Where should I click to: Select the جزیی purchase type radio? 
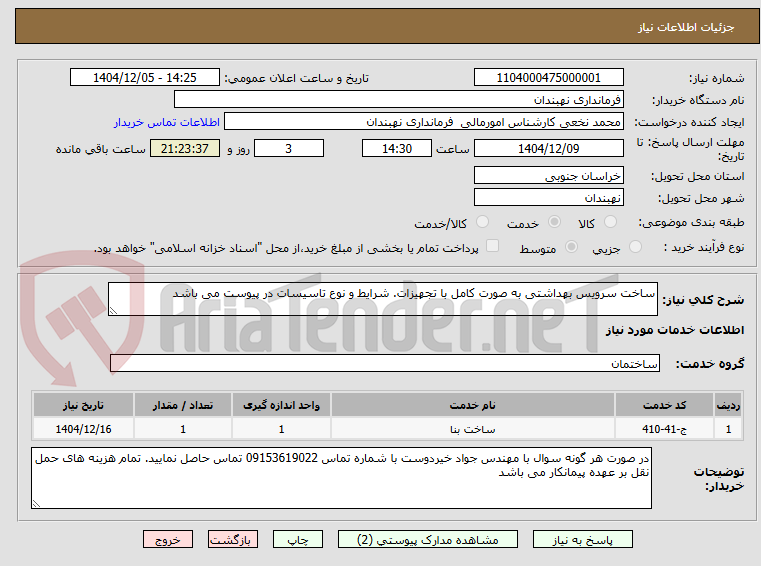click(x=635, y=247)
